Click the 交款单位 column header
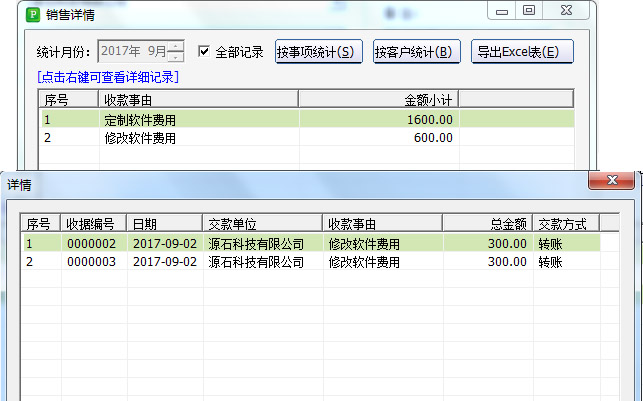643x401 pixels. pyautogui.click(x=262, y=224)
